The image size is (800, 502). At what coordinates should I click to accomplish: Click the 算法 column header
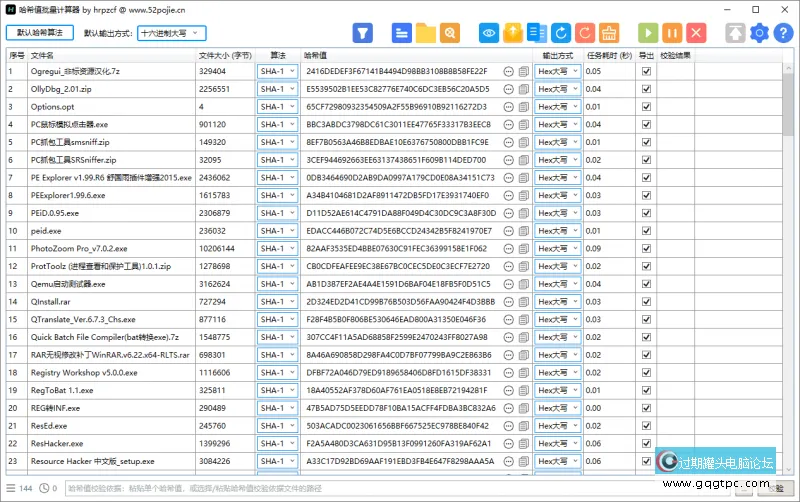[x=278, y=55]
